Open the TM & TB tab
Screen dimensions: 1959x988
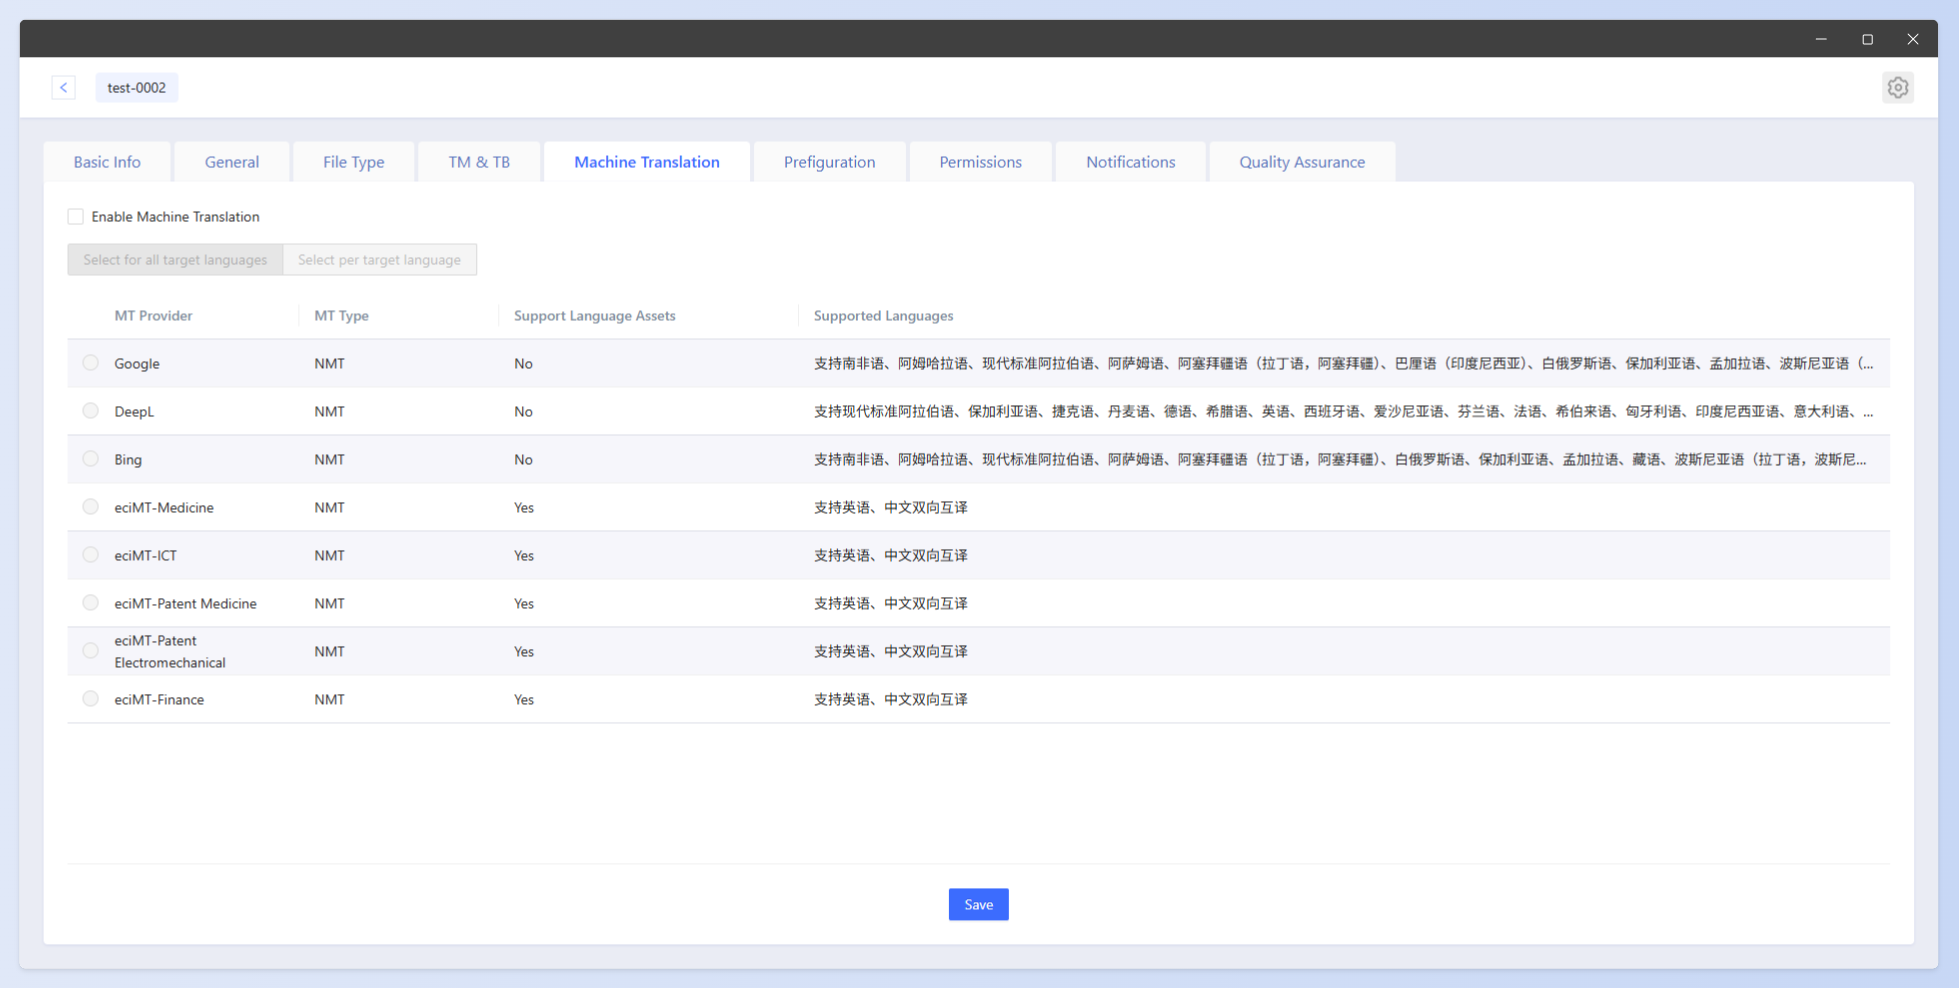[479, 162]
